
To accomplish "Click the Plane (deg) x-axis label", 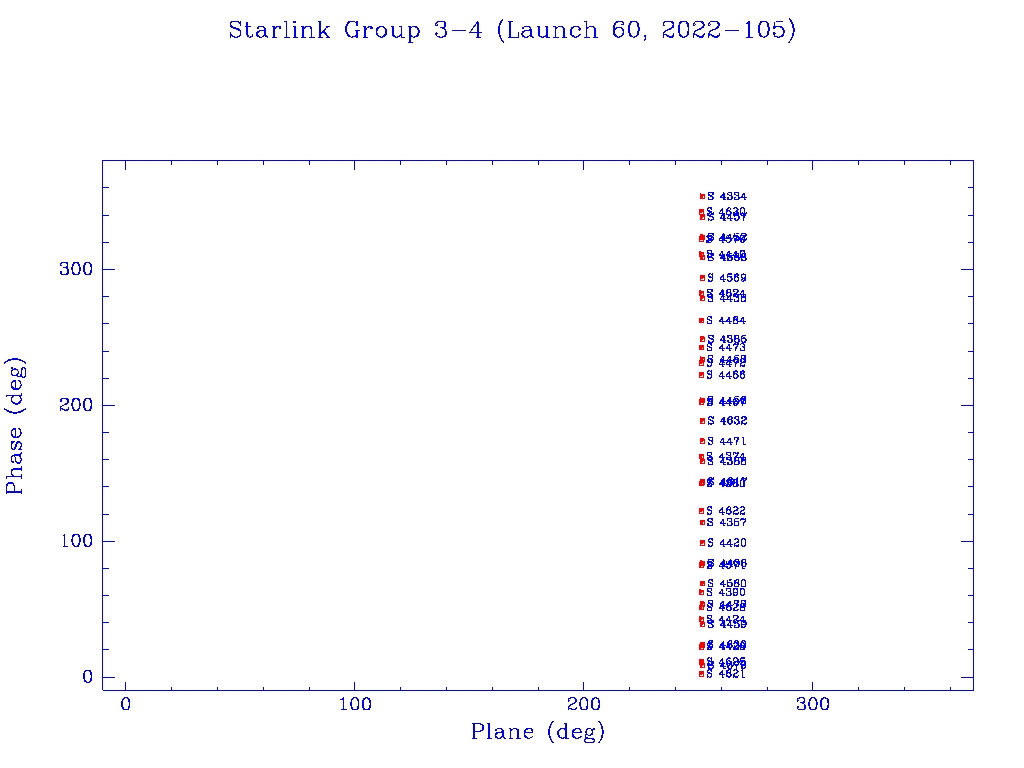I will point(538,733).
